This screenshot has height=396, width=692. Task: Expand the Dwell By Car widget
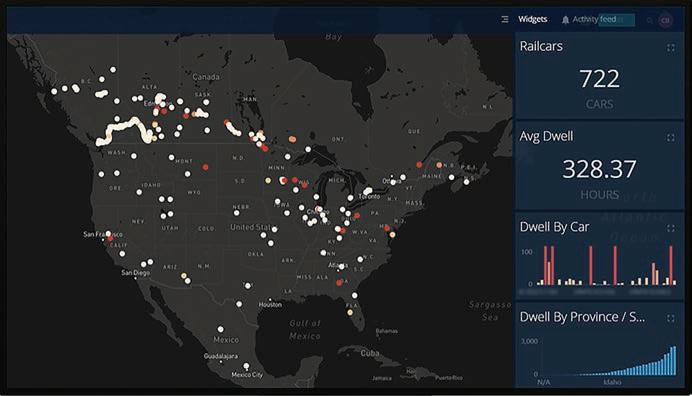click(671, 228)
